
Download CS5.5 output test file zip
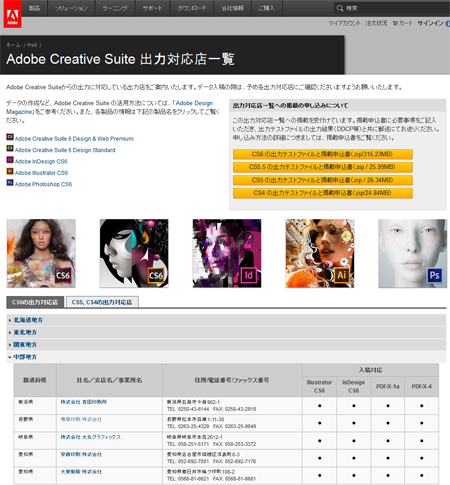pyautogui.click(x=323, y=167)
